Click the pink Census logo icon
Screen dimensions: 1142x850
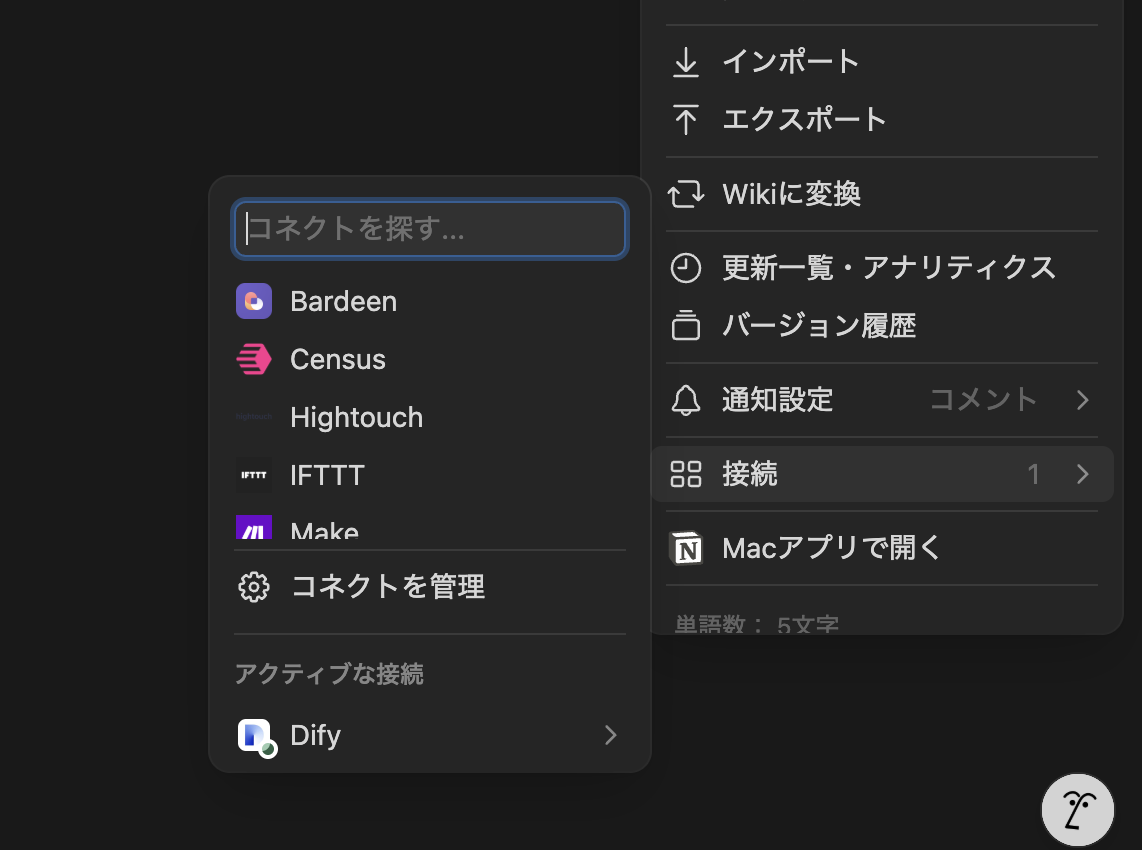coord(253,359)
